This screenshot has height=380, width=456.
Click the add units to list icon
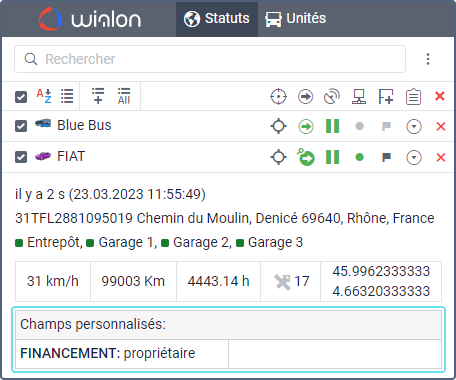(98, 96)
